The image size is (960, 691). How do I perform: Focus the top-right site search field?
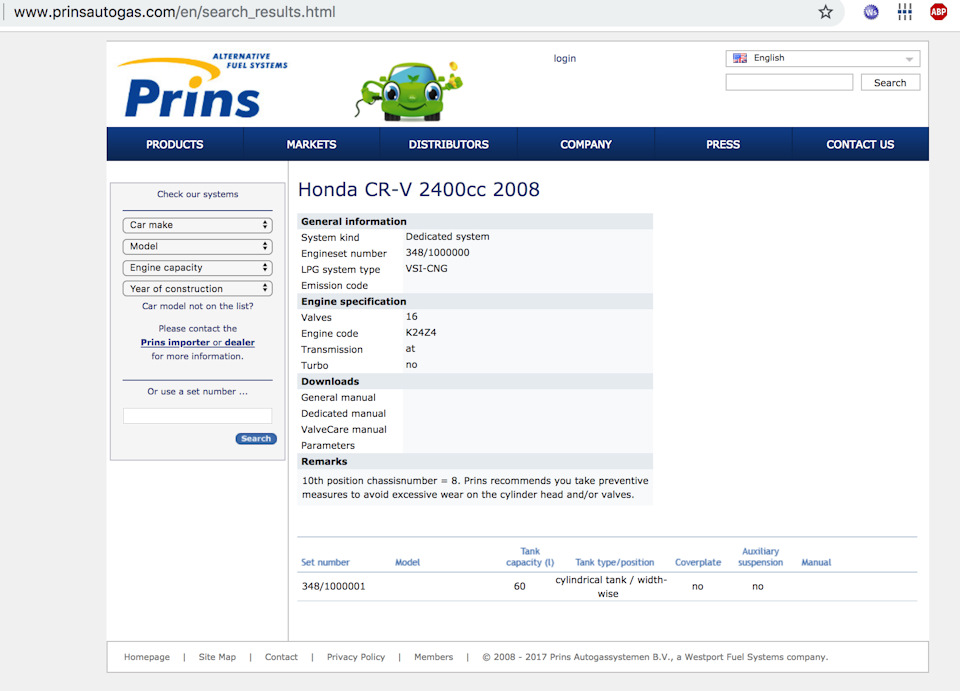pyautogui.click(x=789, y=83)
